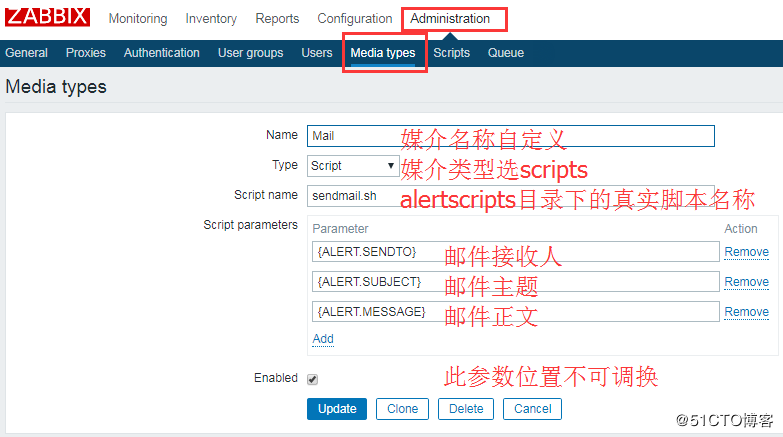The width and height of the screenshot is (783, 437).
Task: Open the Reports menu
Action: pos(277,18)
